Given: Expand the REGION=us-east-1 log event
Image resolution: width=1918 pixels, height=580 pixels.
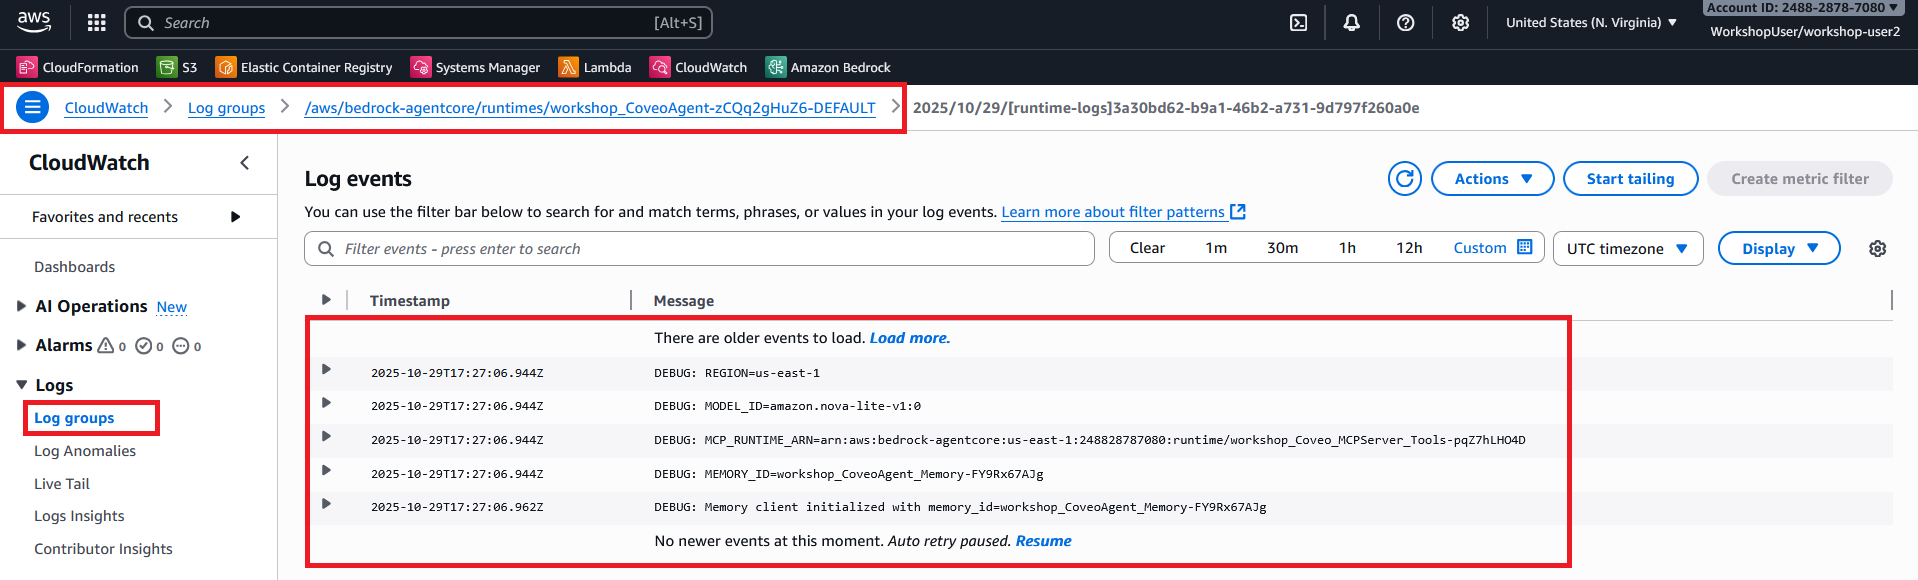Looking at the screenshot, I should click(x=326, y=370).
